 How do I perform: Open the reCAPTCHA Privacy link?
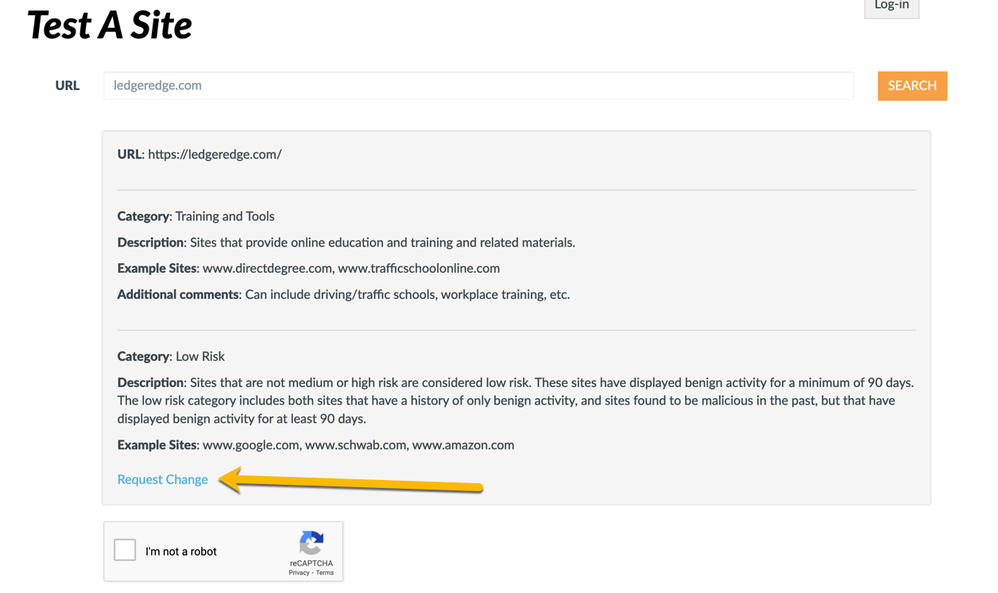point(299,573)
